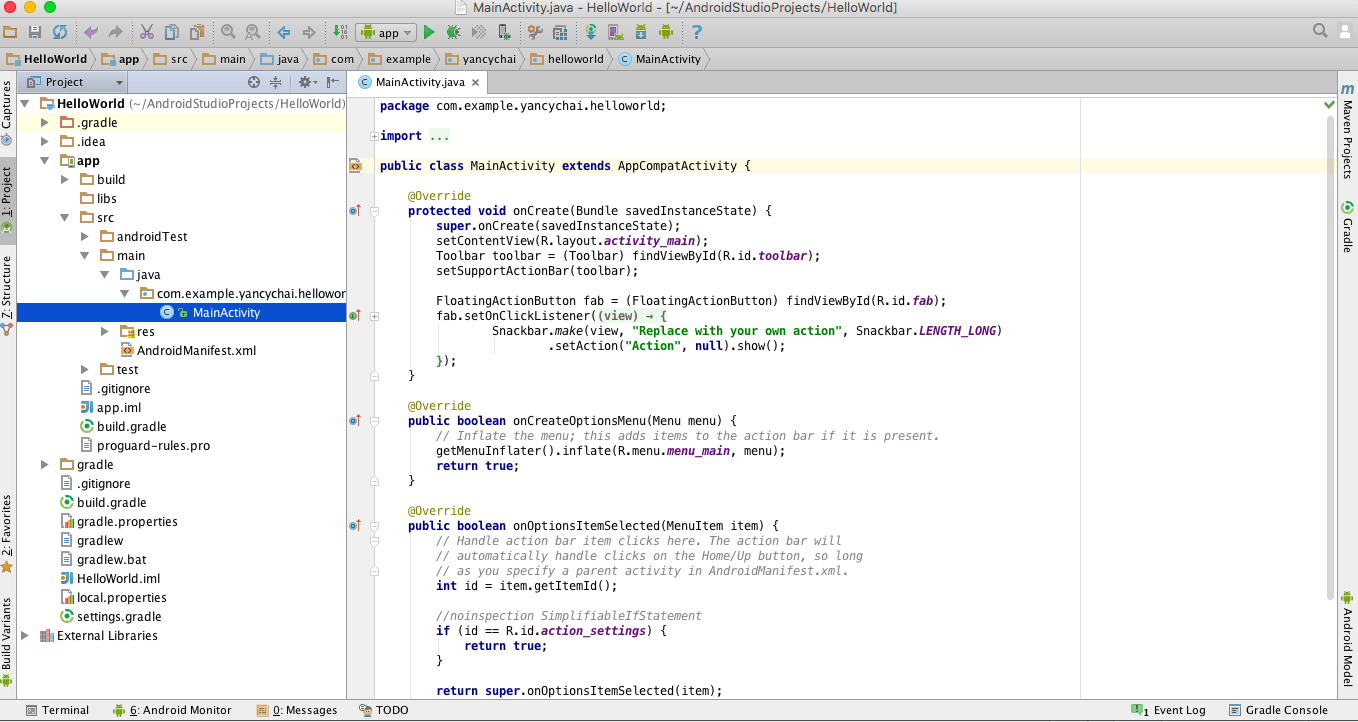The image size is (1358, 722).
Task: Click the Copy toolbar icon
Action: tap(172, 32)
